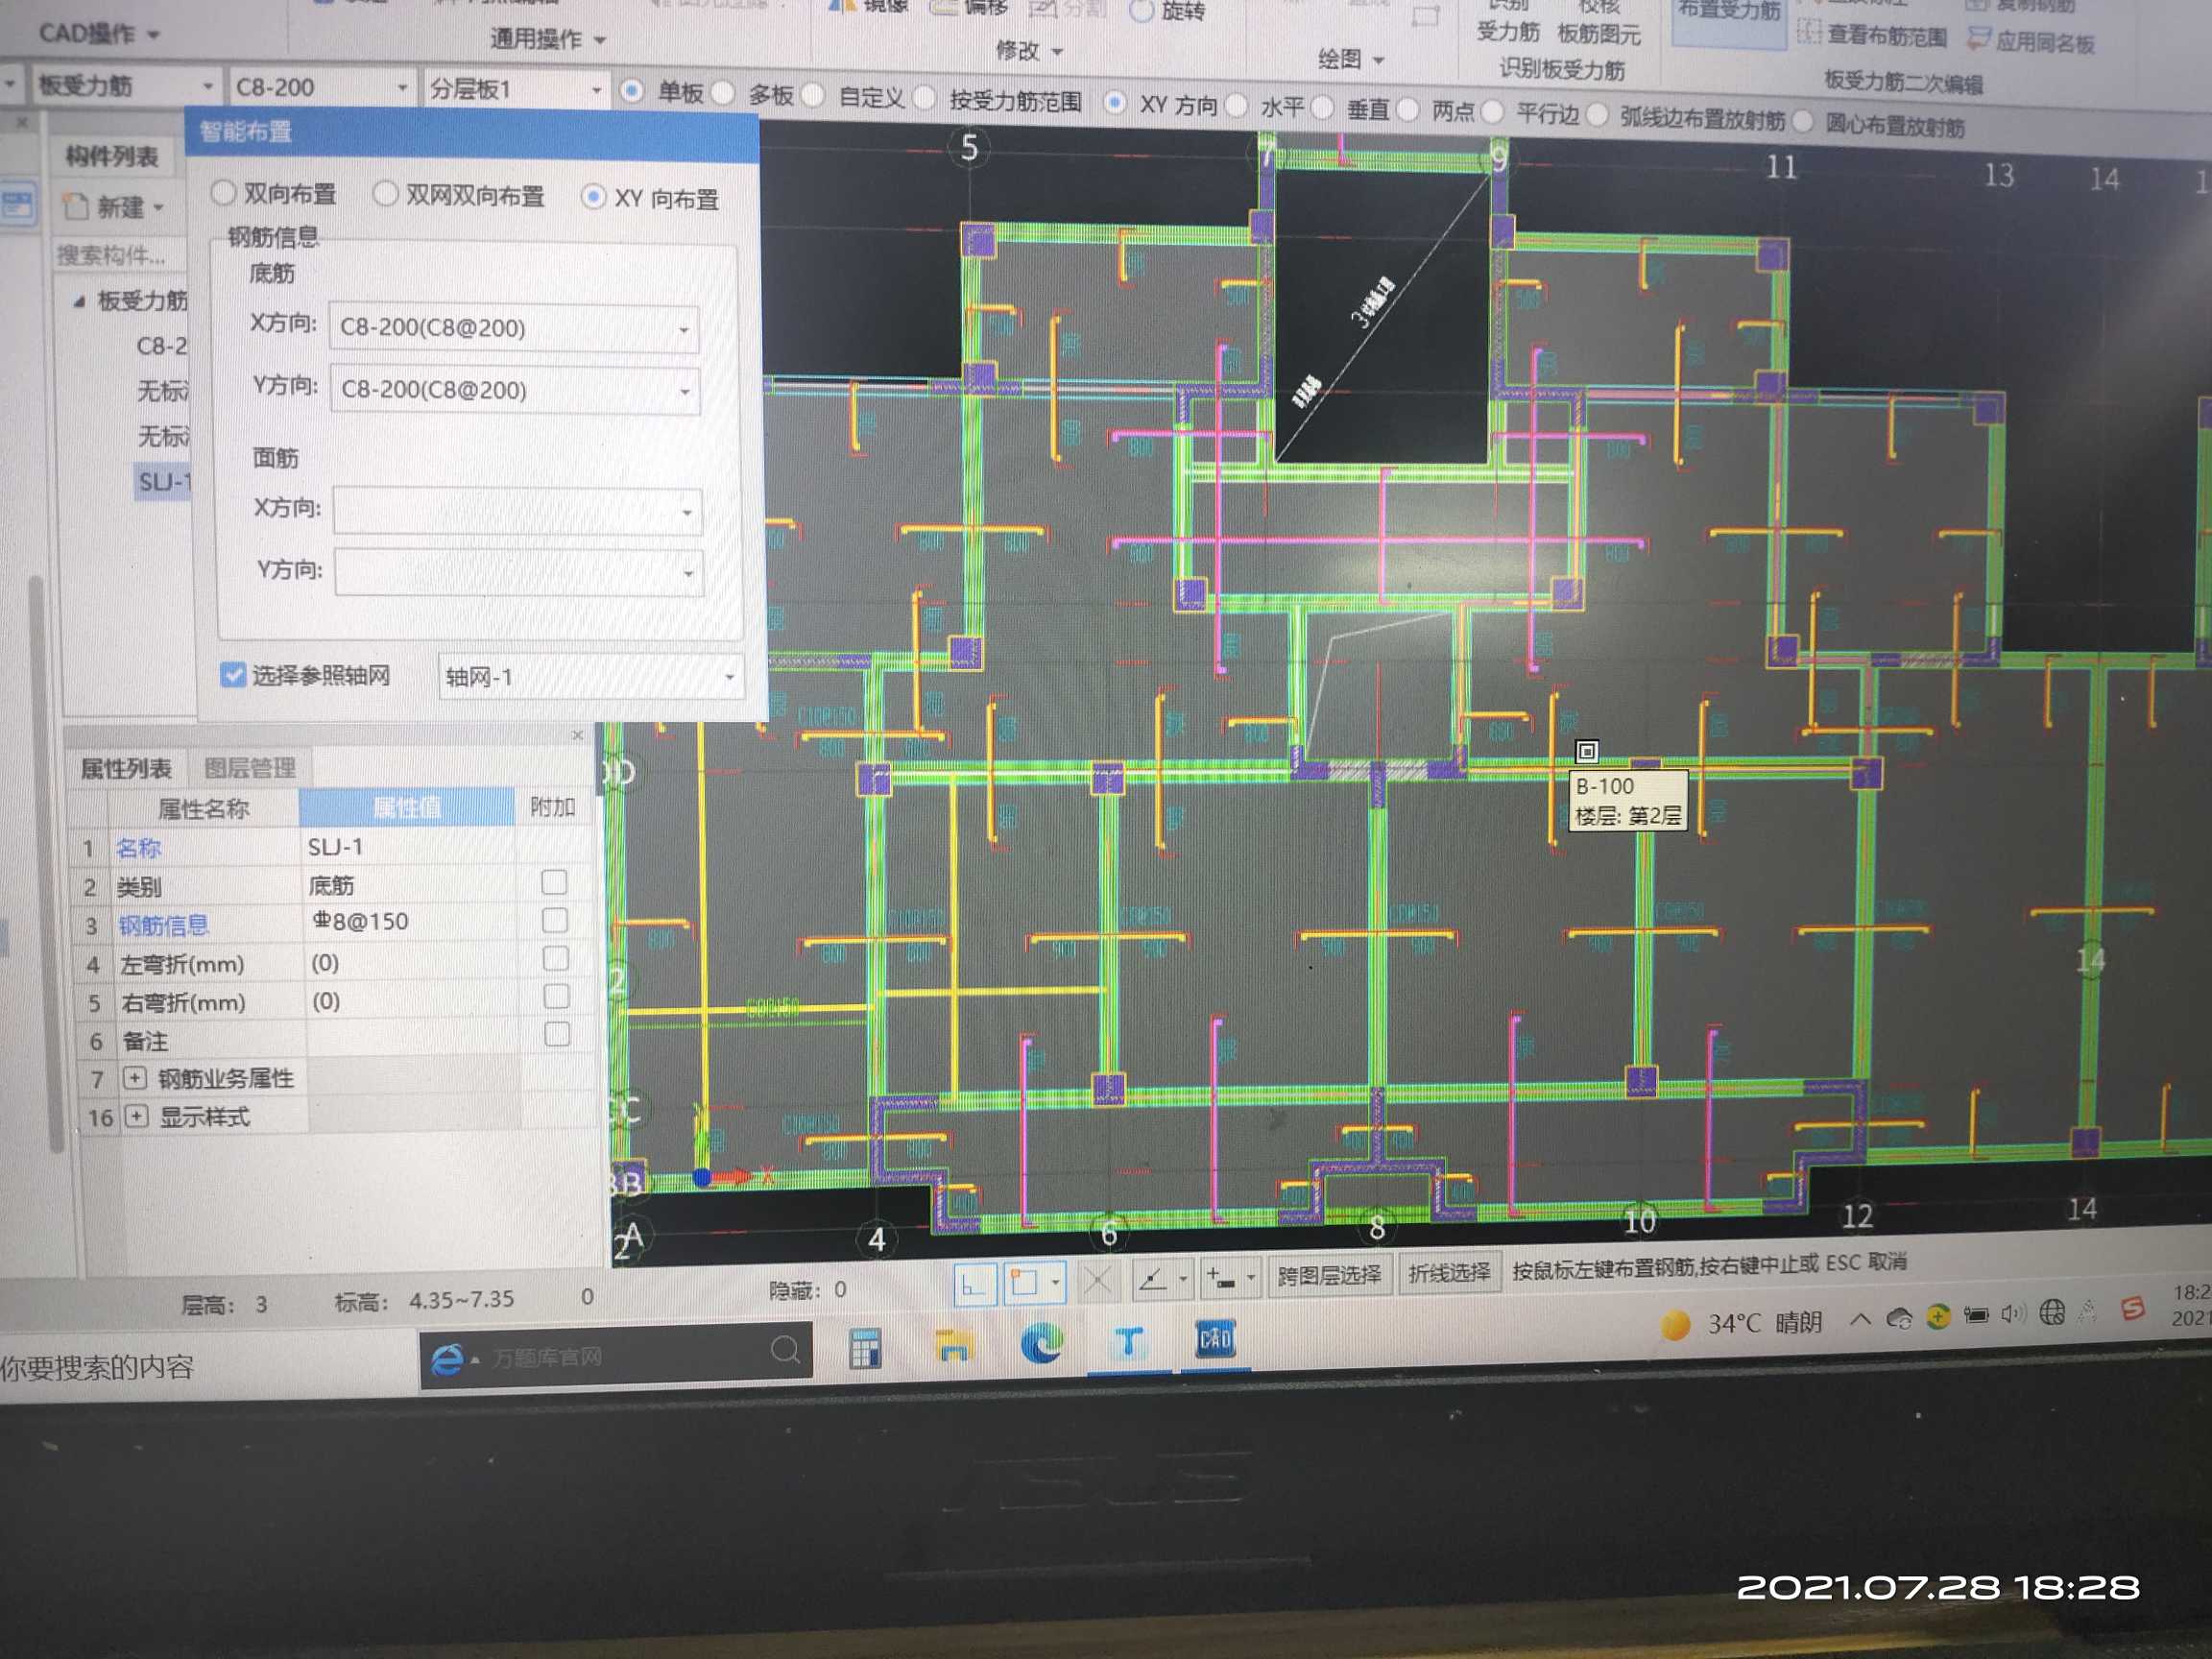
Task: Click the 搜索构件 search field
Action: click(119, 255)
